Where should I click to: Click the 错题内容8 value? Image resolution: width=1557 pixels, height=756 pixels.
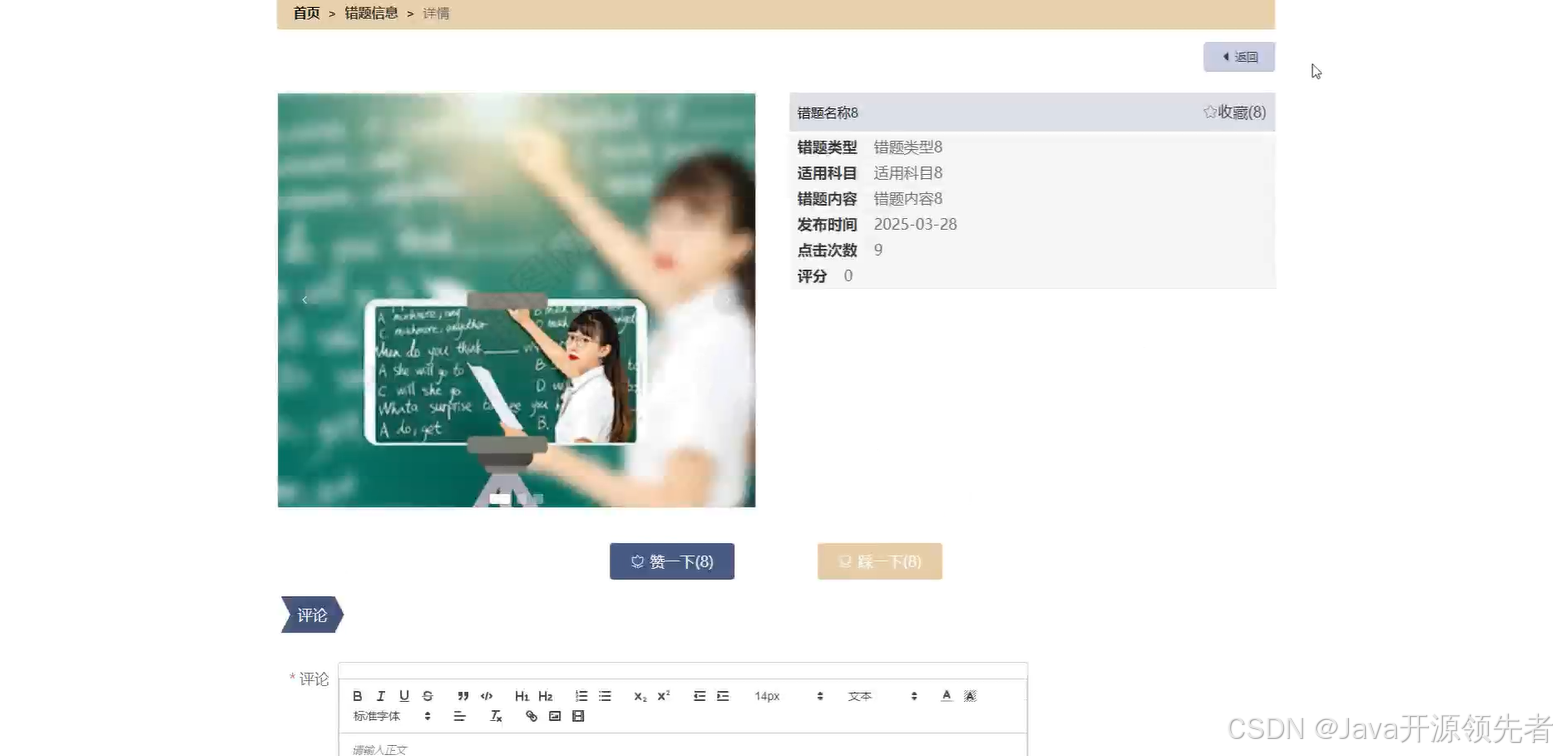[x=908, y=198]
